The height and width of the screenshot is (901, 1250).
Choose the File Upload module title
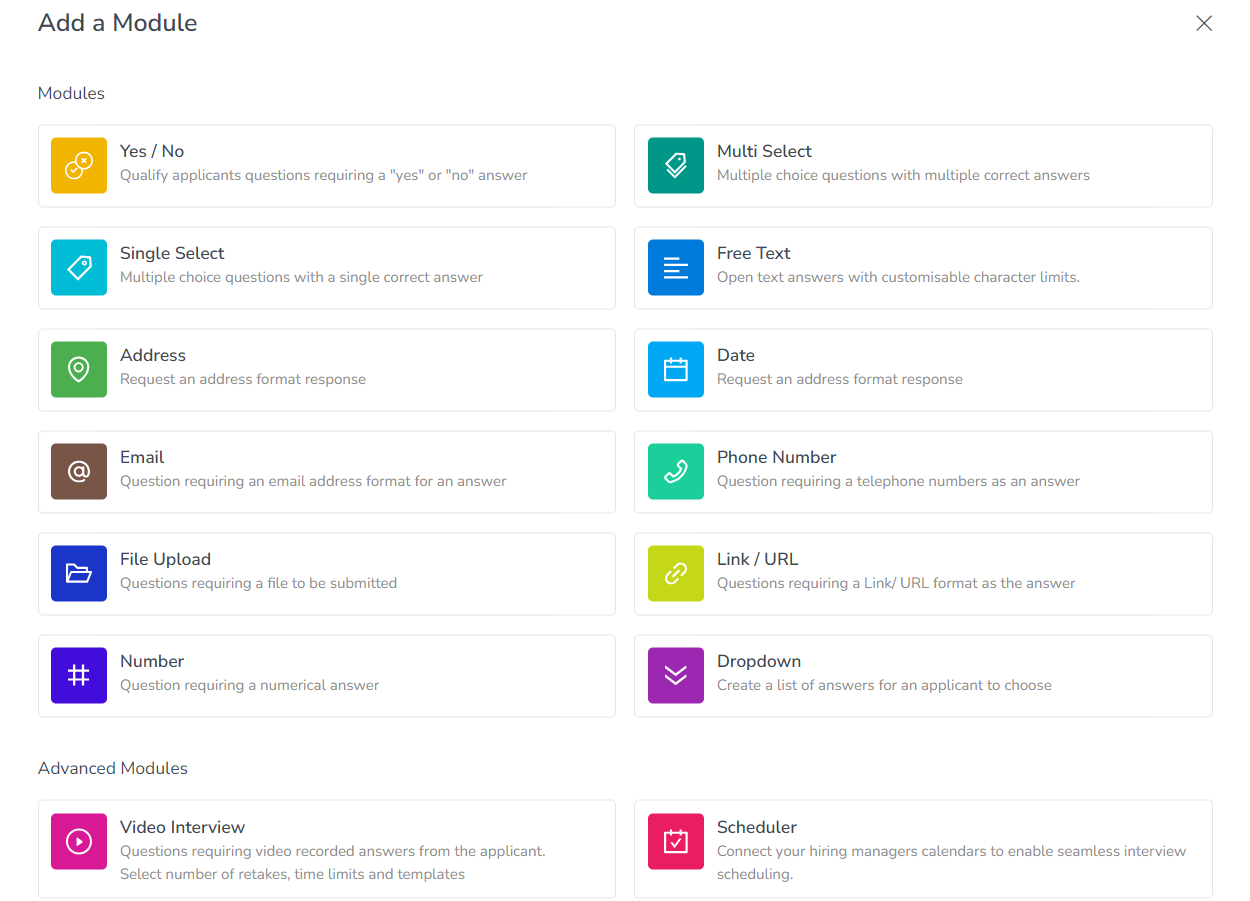point(165,559)
